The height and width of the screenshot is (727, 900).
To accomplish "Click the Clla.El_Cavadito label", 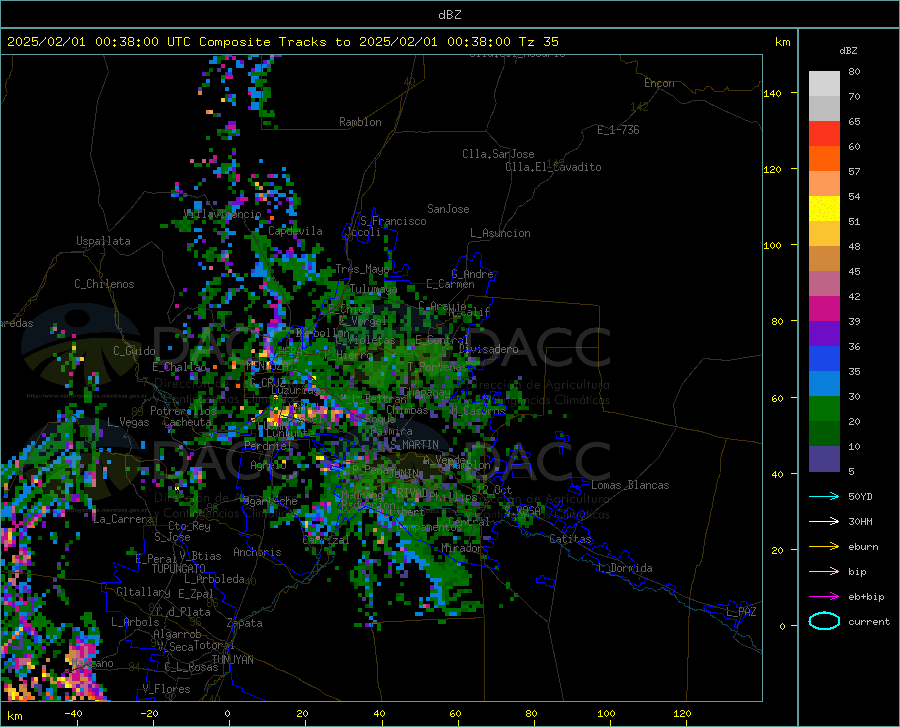I will pos(553,167).
